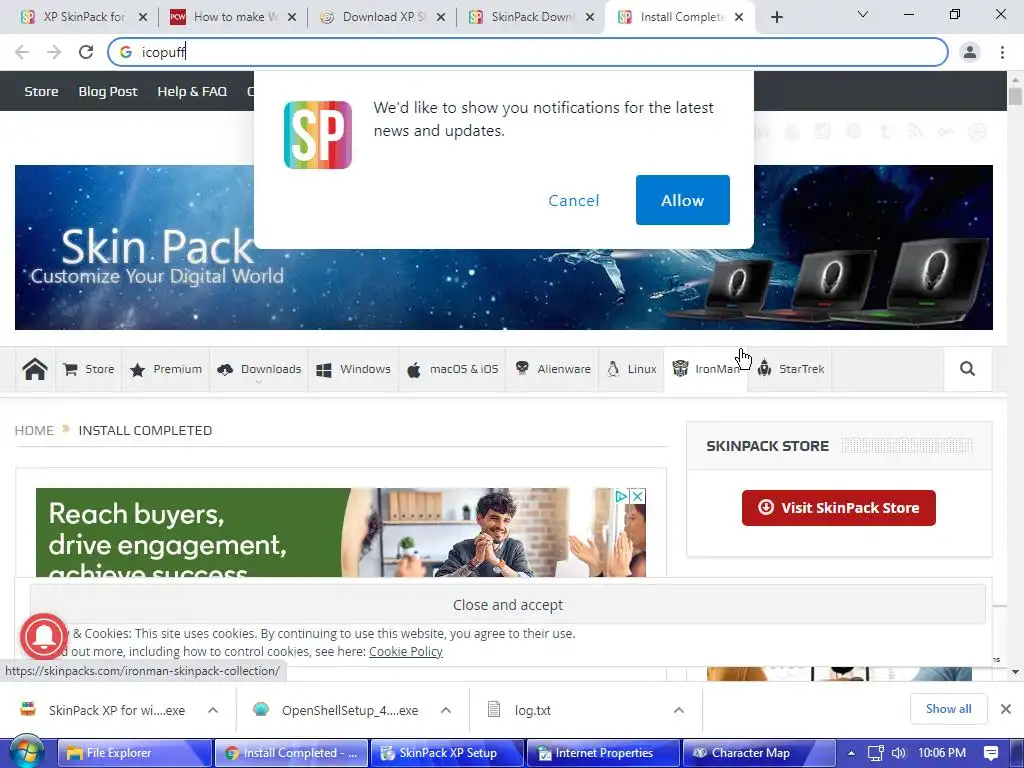The width and height of the screenshot is (1024, 768).
Task: Close the How to make W tab
Action: (292, 17)
